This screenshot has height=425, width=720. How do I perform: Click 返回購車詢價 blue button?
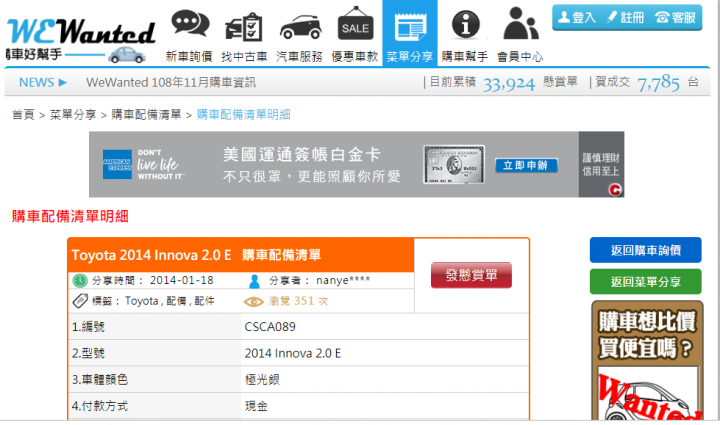[646, 250]
